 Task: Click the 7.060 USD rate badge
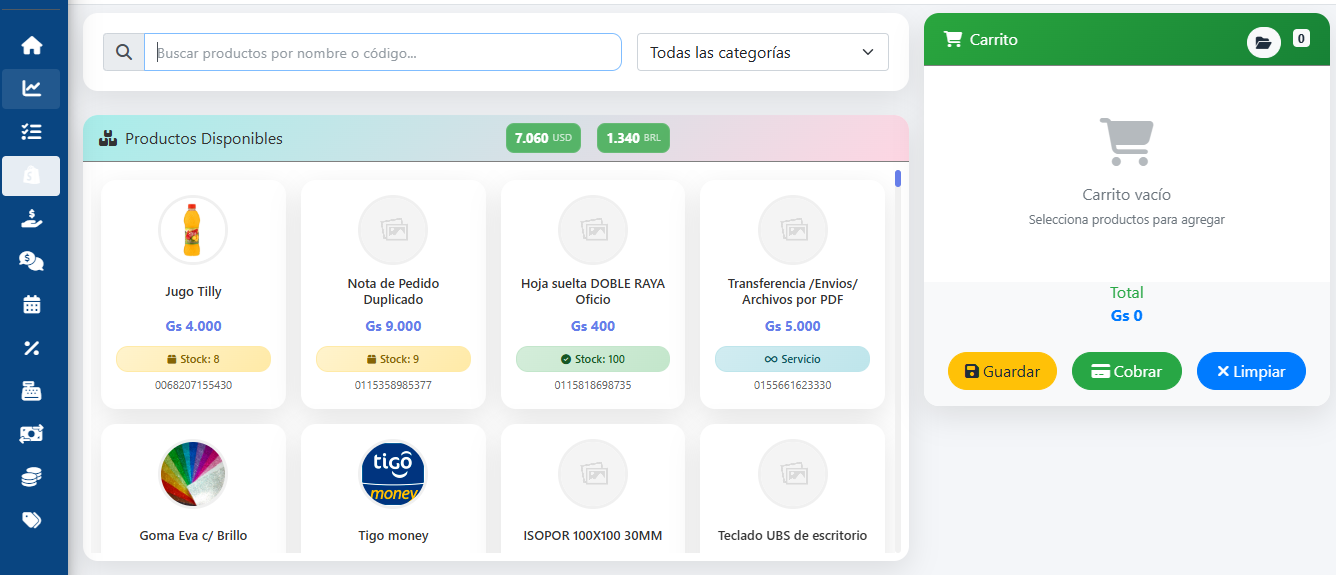tap(543, 138)
